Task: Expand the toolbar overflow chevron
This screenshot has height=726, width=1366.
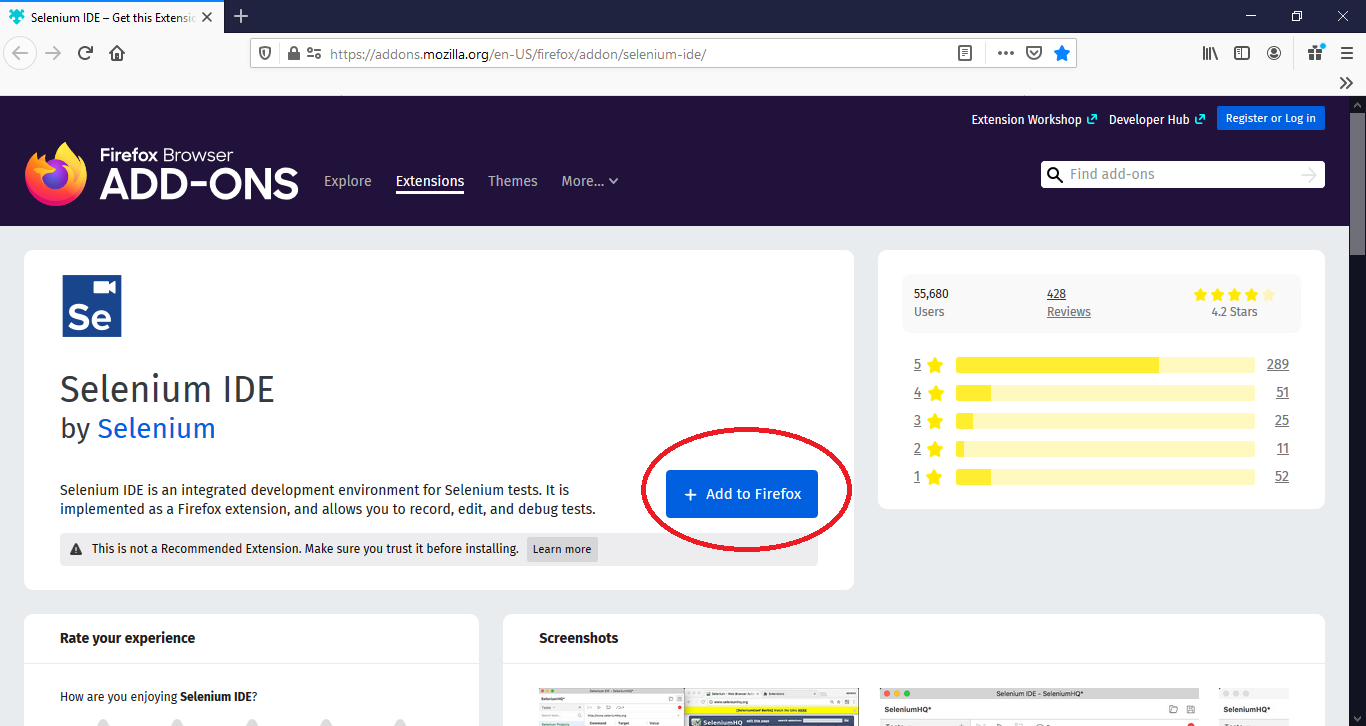Action: tap(1347, 83)
